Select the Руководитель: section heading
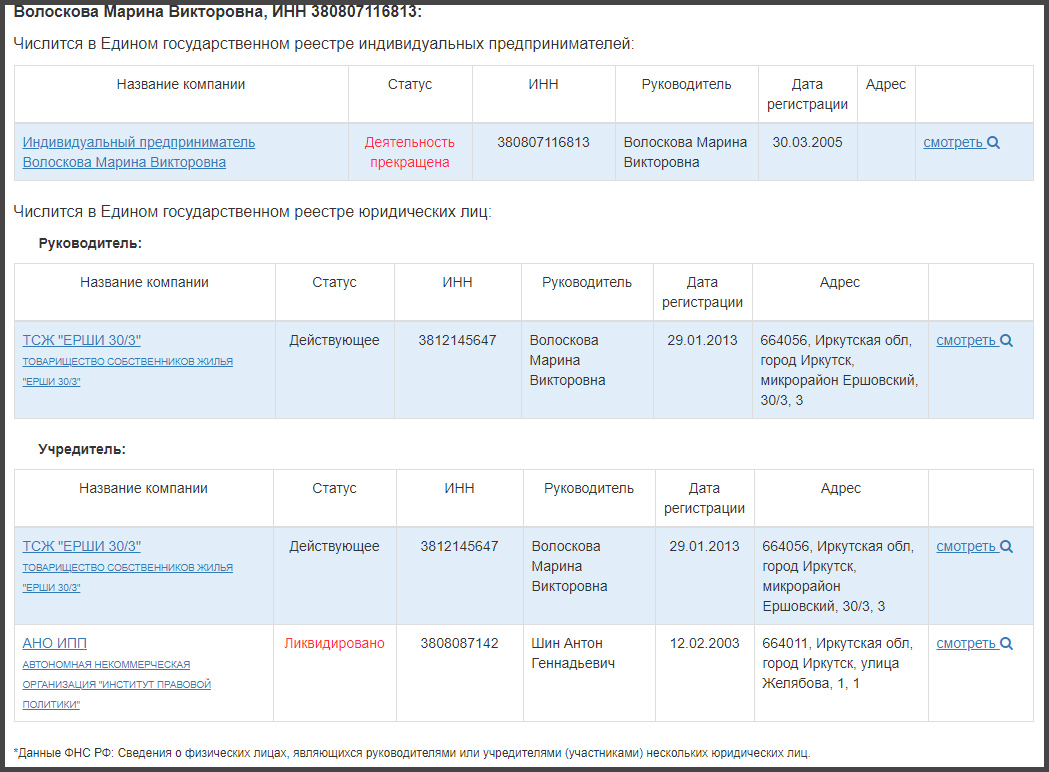The height and width of the screenshot is (772, 1049). (90, 244)
